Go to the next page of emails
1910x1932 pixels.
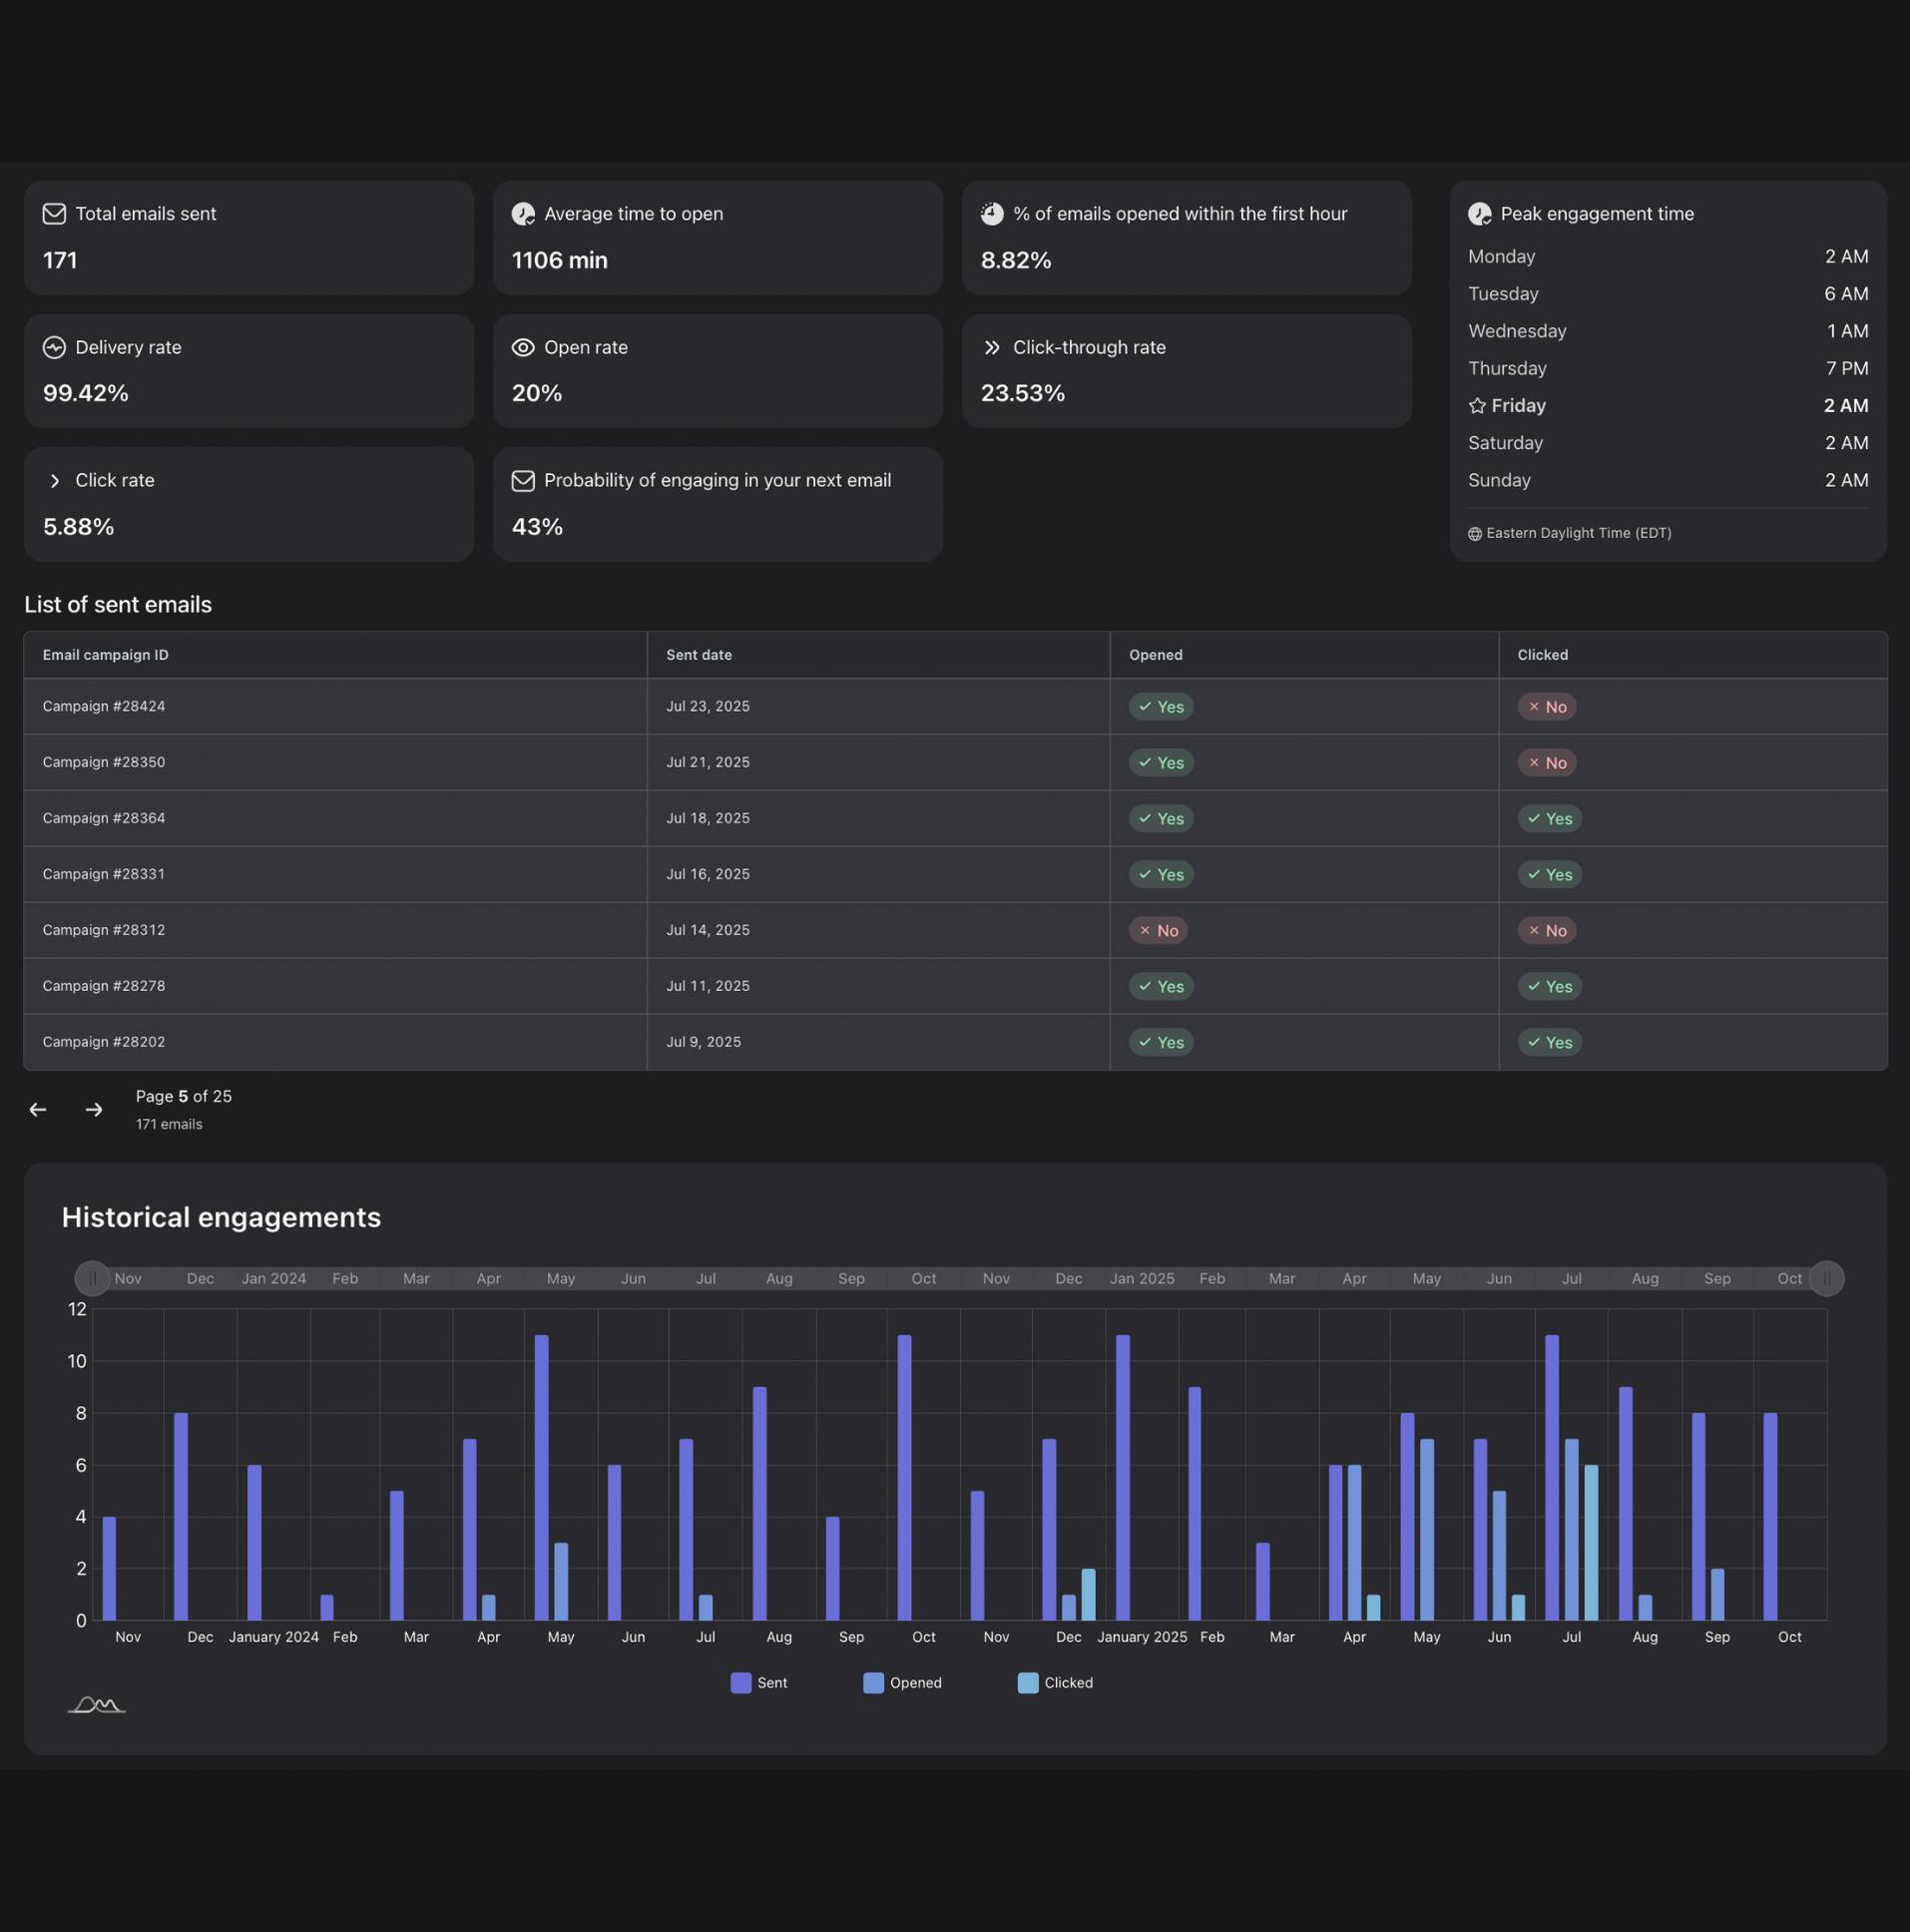coord(94,1110)
